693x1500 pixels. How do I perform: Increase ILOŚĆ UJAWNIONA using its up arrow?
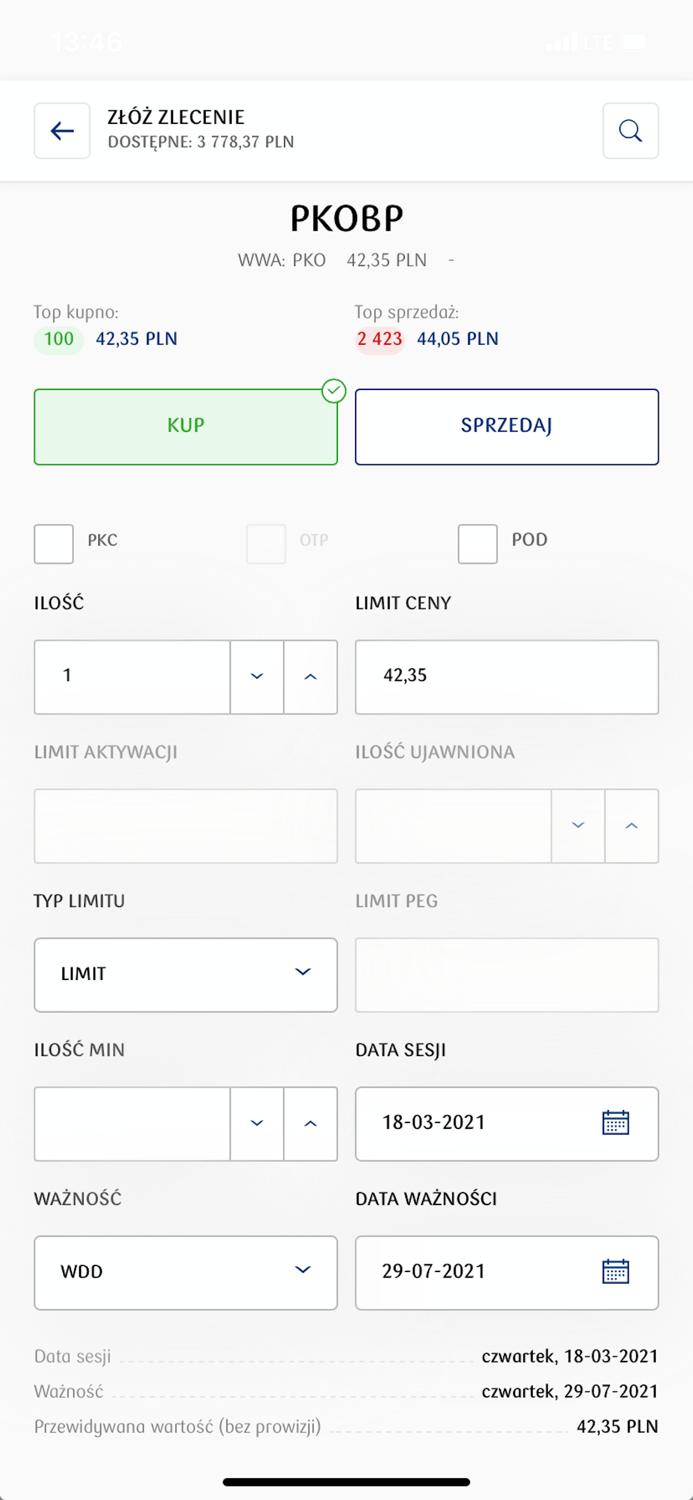pos(632,826)
